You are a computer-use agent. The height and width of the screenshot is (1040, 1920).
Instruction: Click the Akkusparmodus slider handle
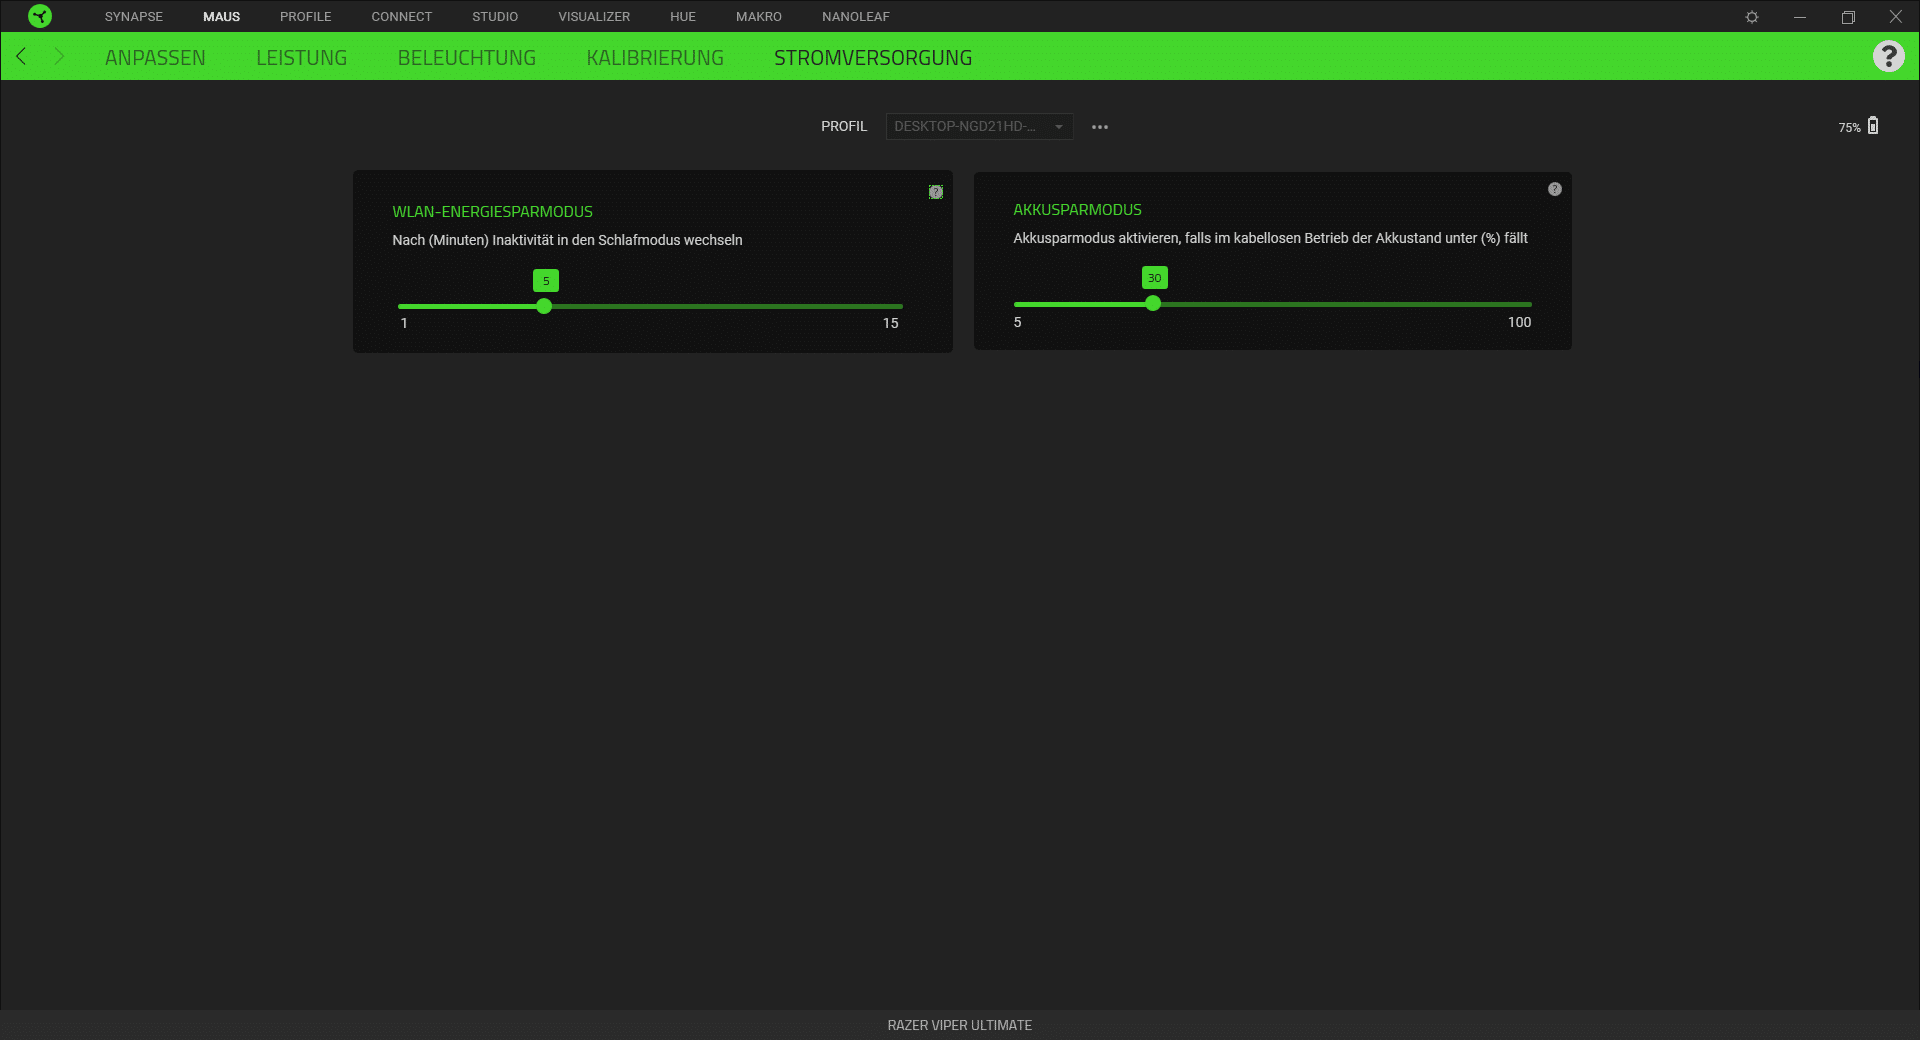pos(1153,303)
